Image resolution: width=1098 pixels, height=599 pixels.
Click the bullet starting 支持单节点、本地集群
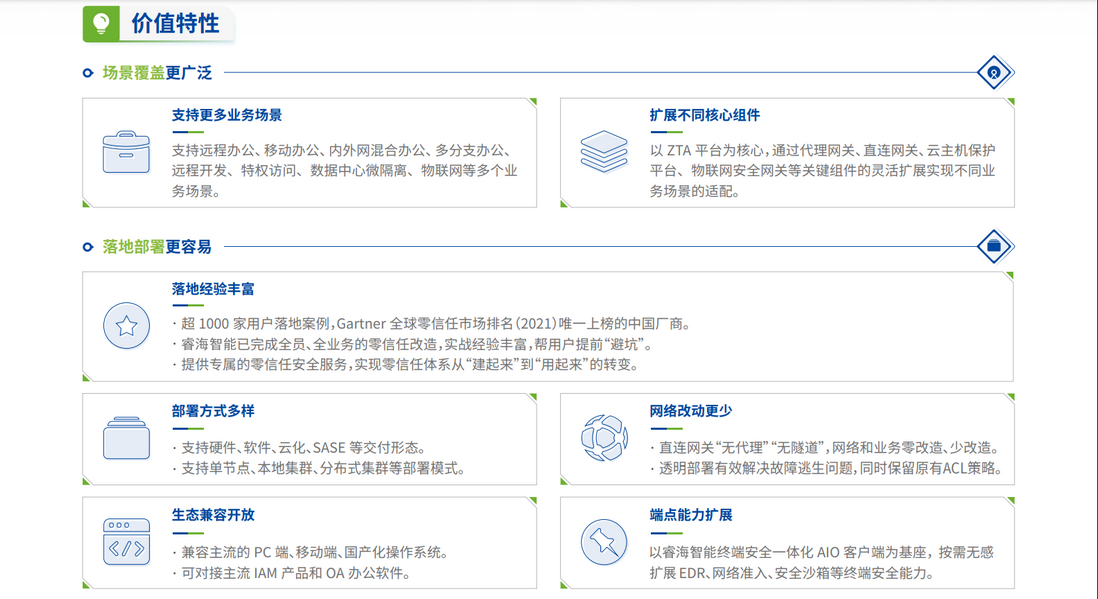[319, 468]
